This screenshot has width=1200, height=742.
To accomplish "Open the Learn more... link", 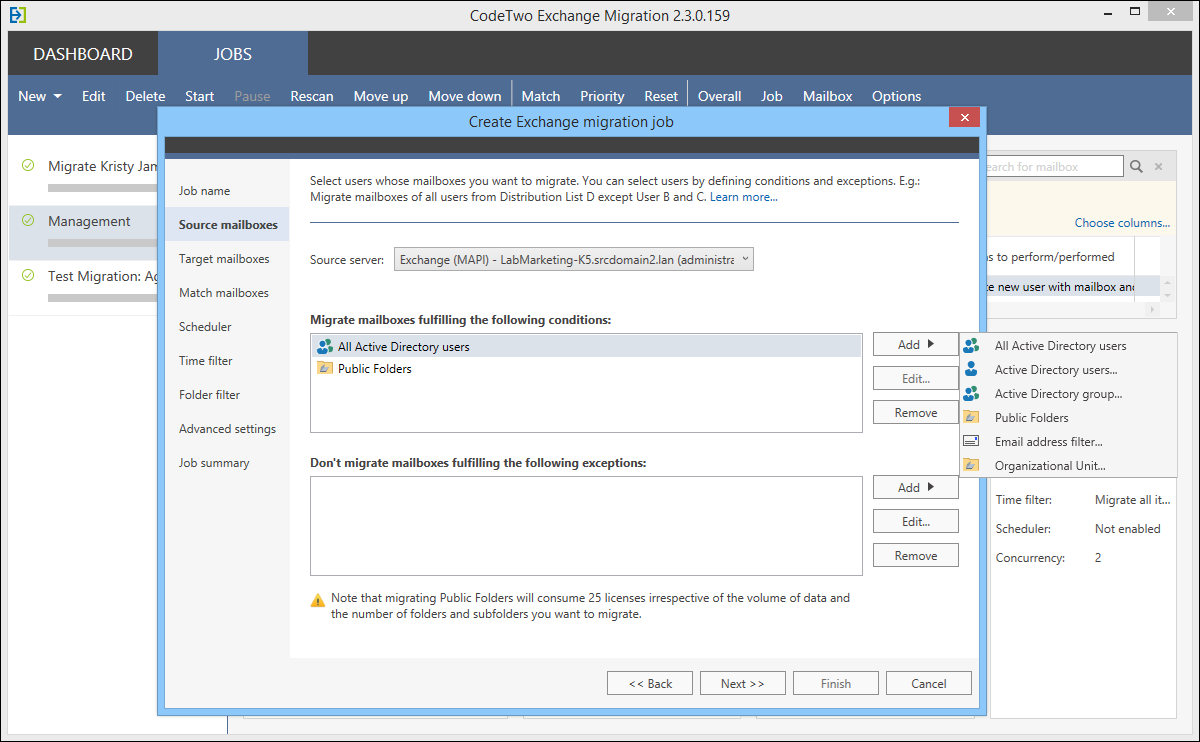I will click(x=744, y=197).
